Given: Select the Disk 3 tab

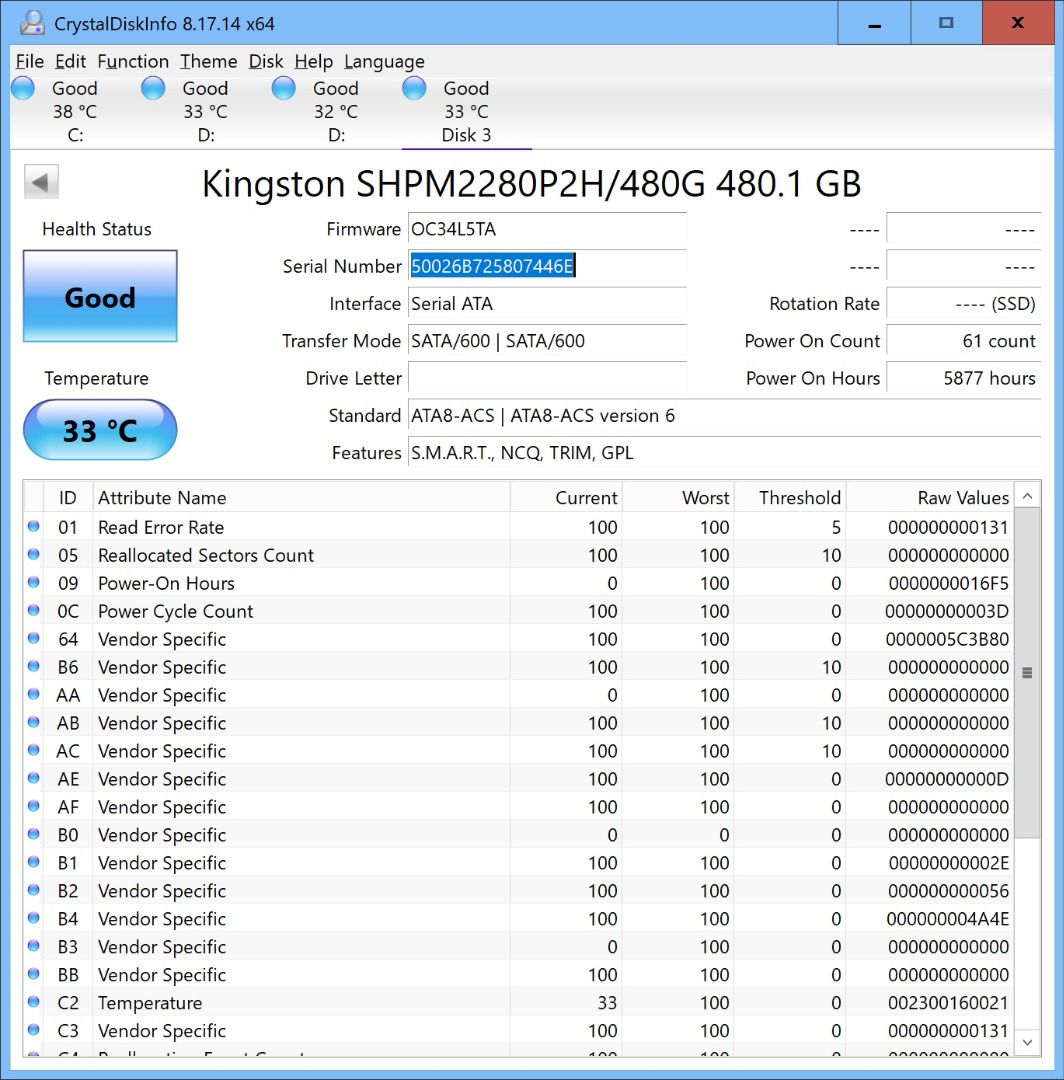Looking at the screenshot, I should [466, 111].
